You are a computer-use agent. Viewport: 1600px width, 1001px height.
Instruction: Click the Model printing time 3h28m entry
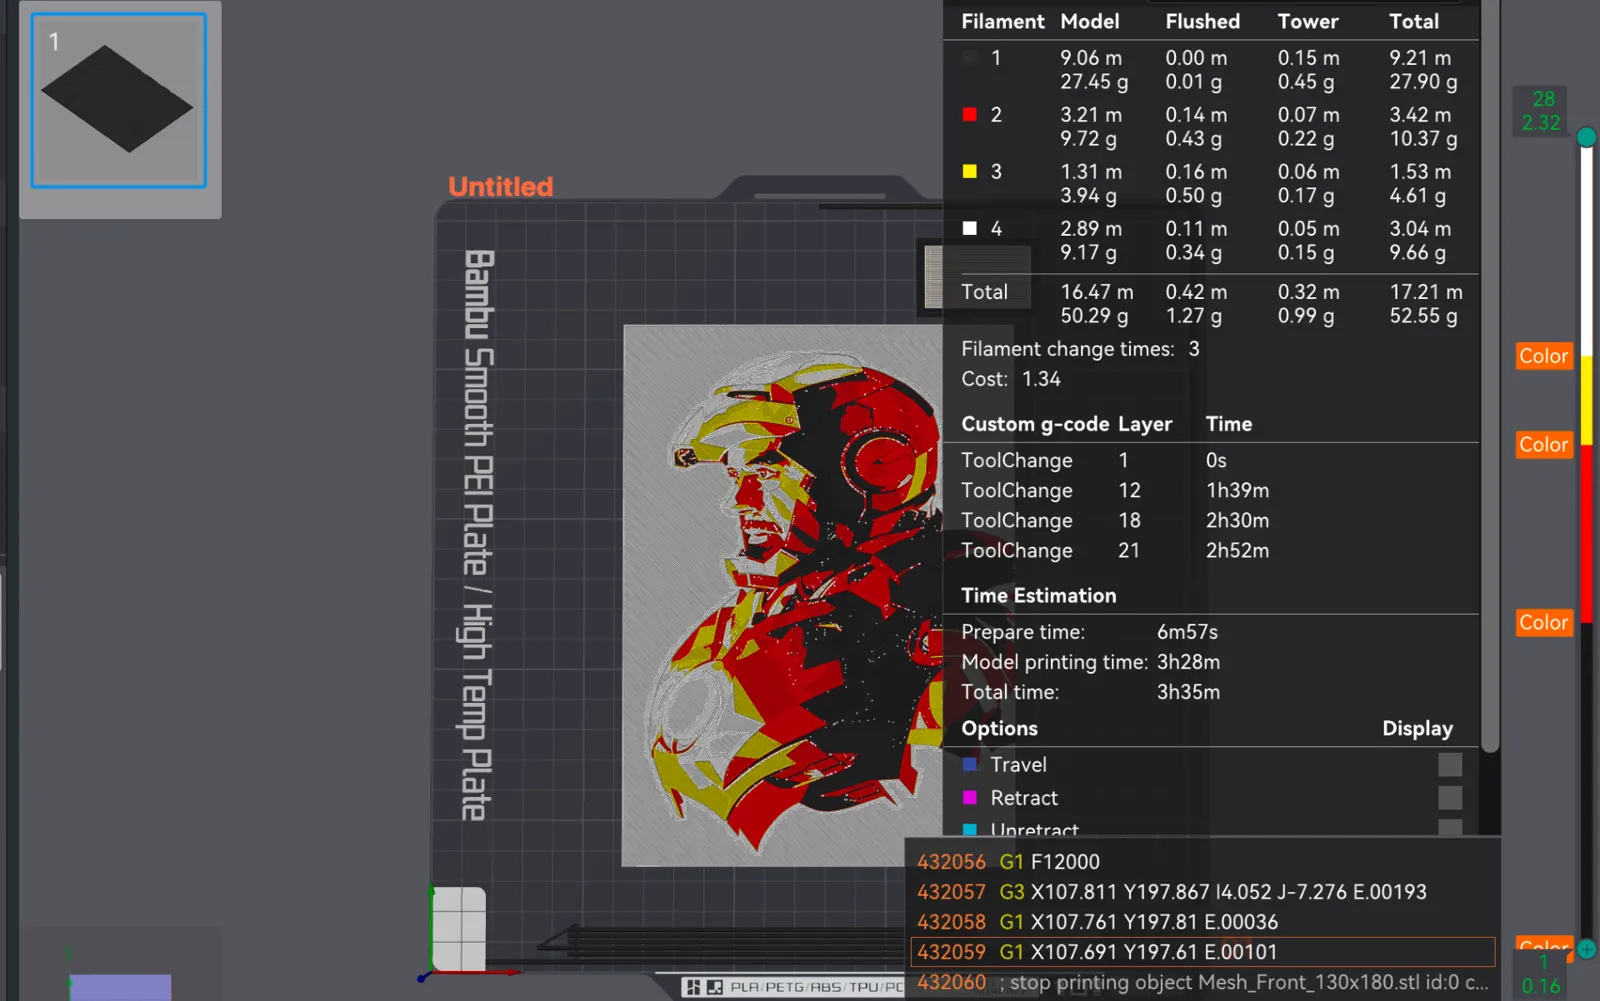(1091, 662)
